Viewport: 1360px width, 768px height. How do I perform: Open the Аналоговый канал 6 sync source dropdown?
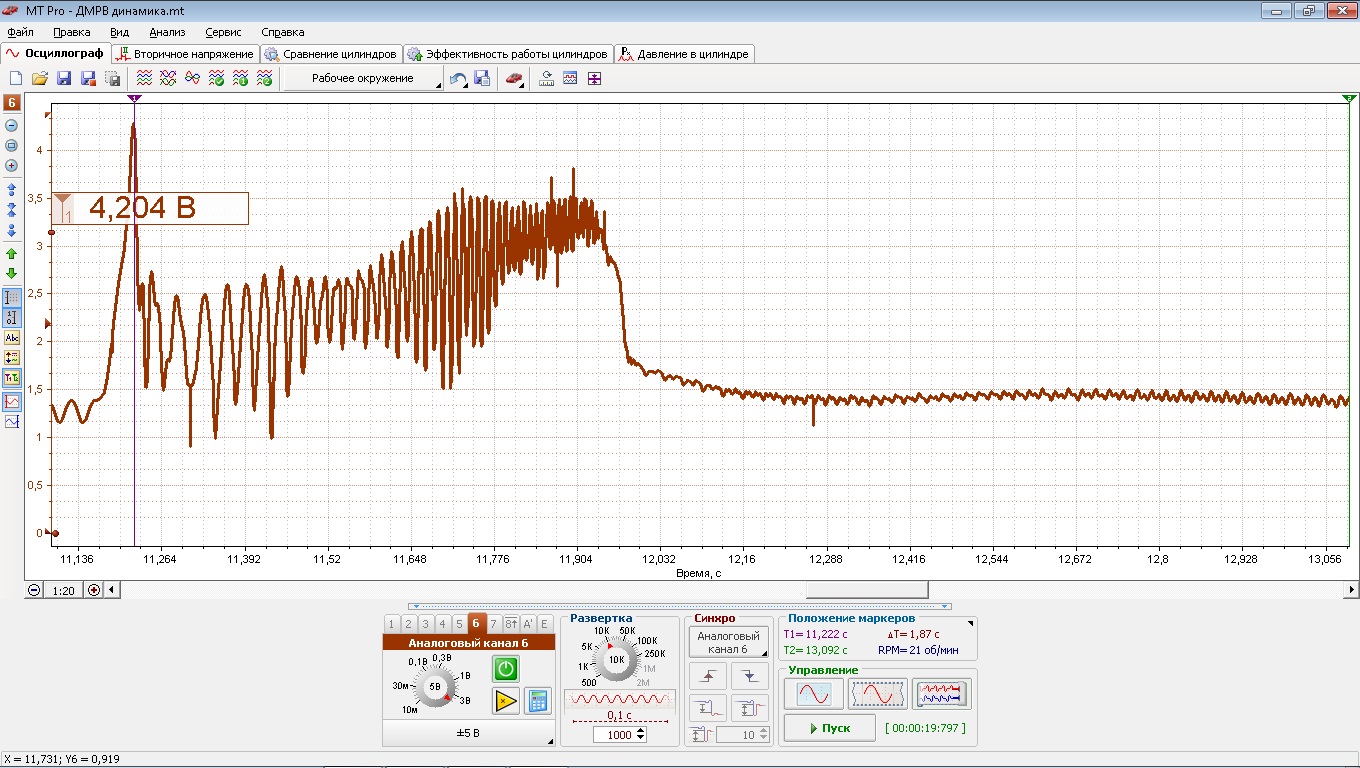729,642
